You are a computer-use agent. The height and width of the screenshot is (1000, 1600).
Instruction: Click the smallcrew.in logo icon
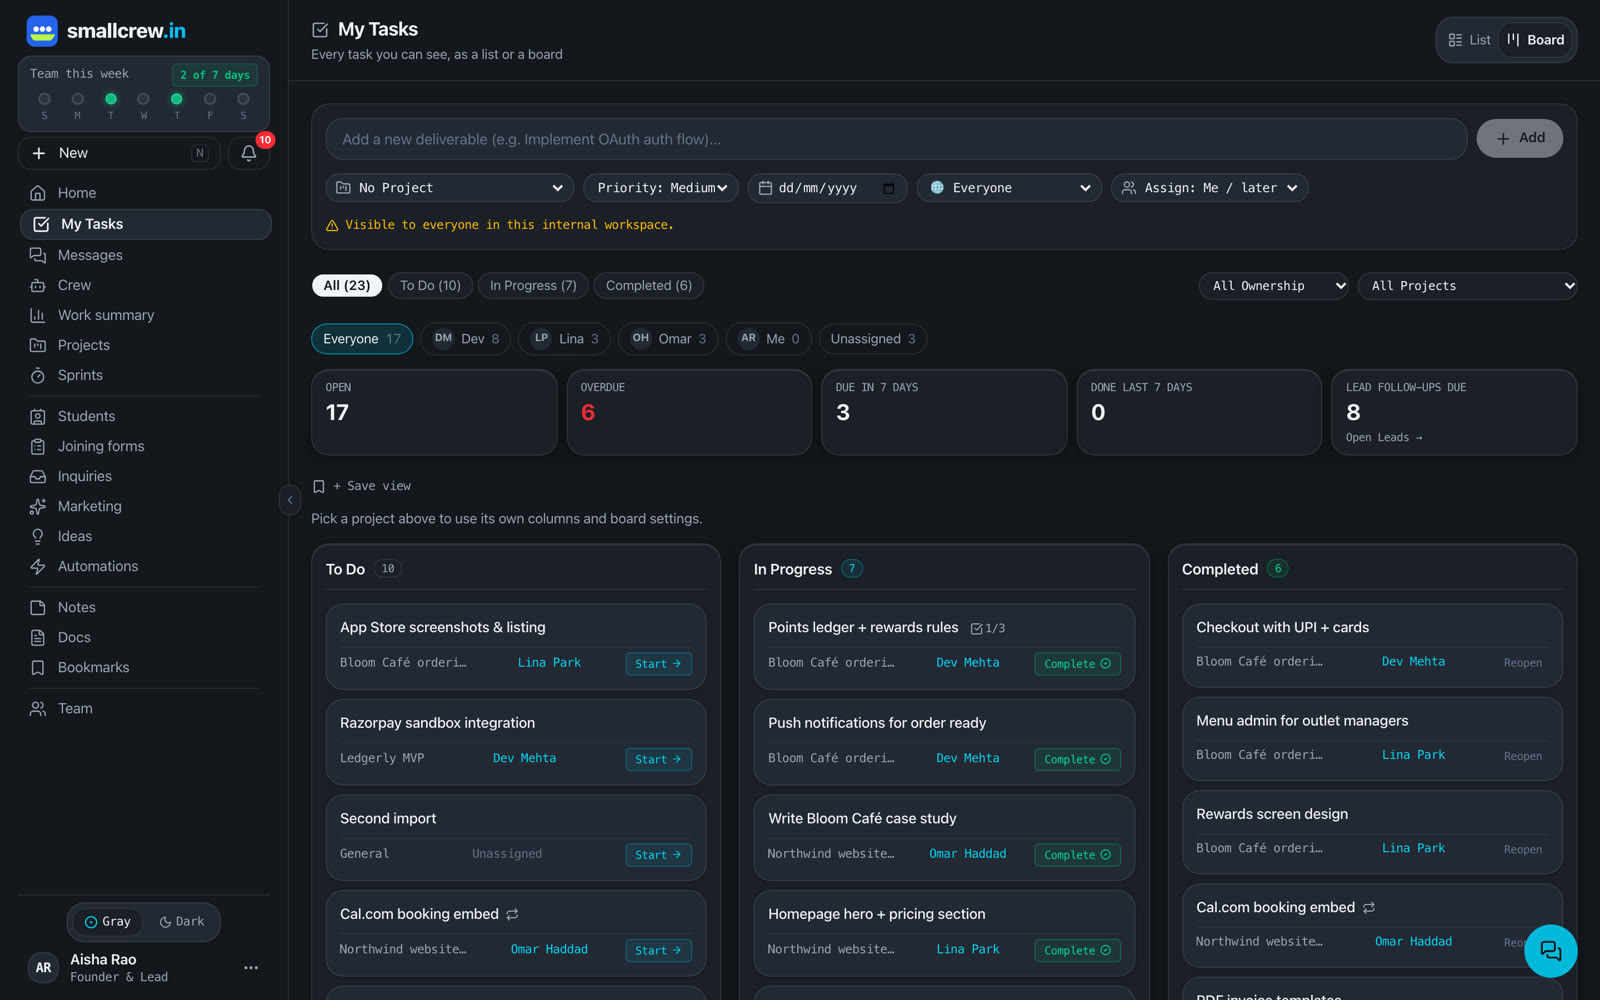[x=42, y=31]
